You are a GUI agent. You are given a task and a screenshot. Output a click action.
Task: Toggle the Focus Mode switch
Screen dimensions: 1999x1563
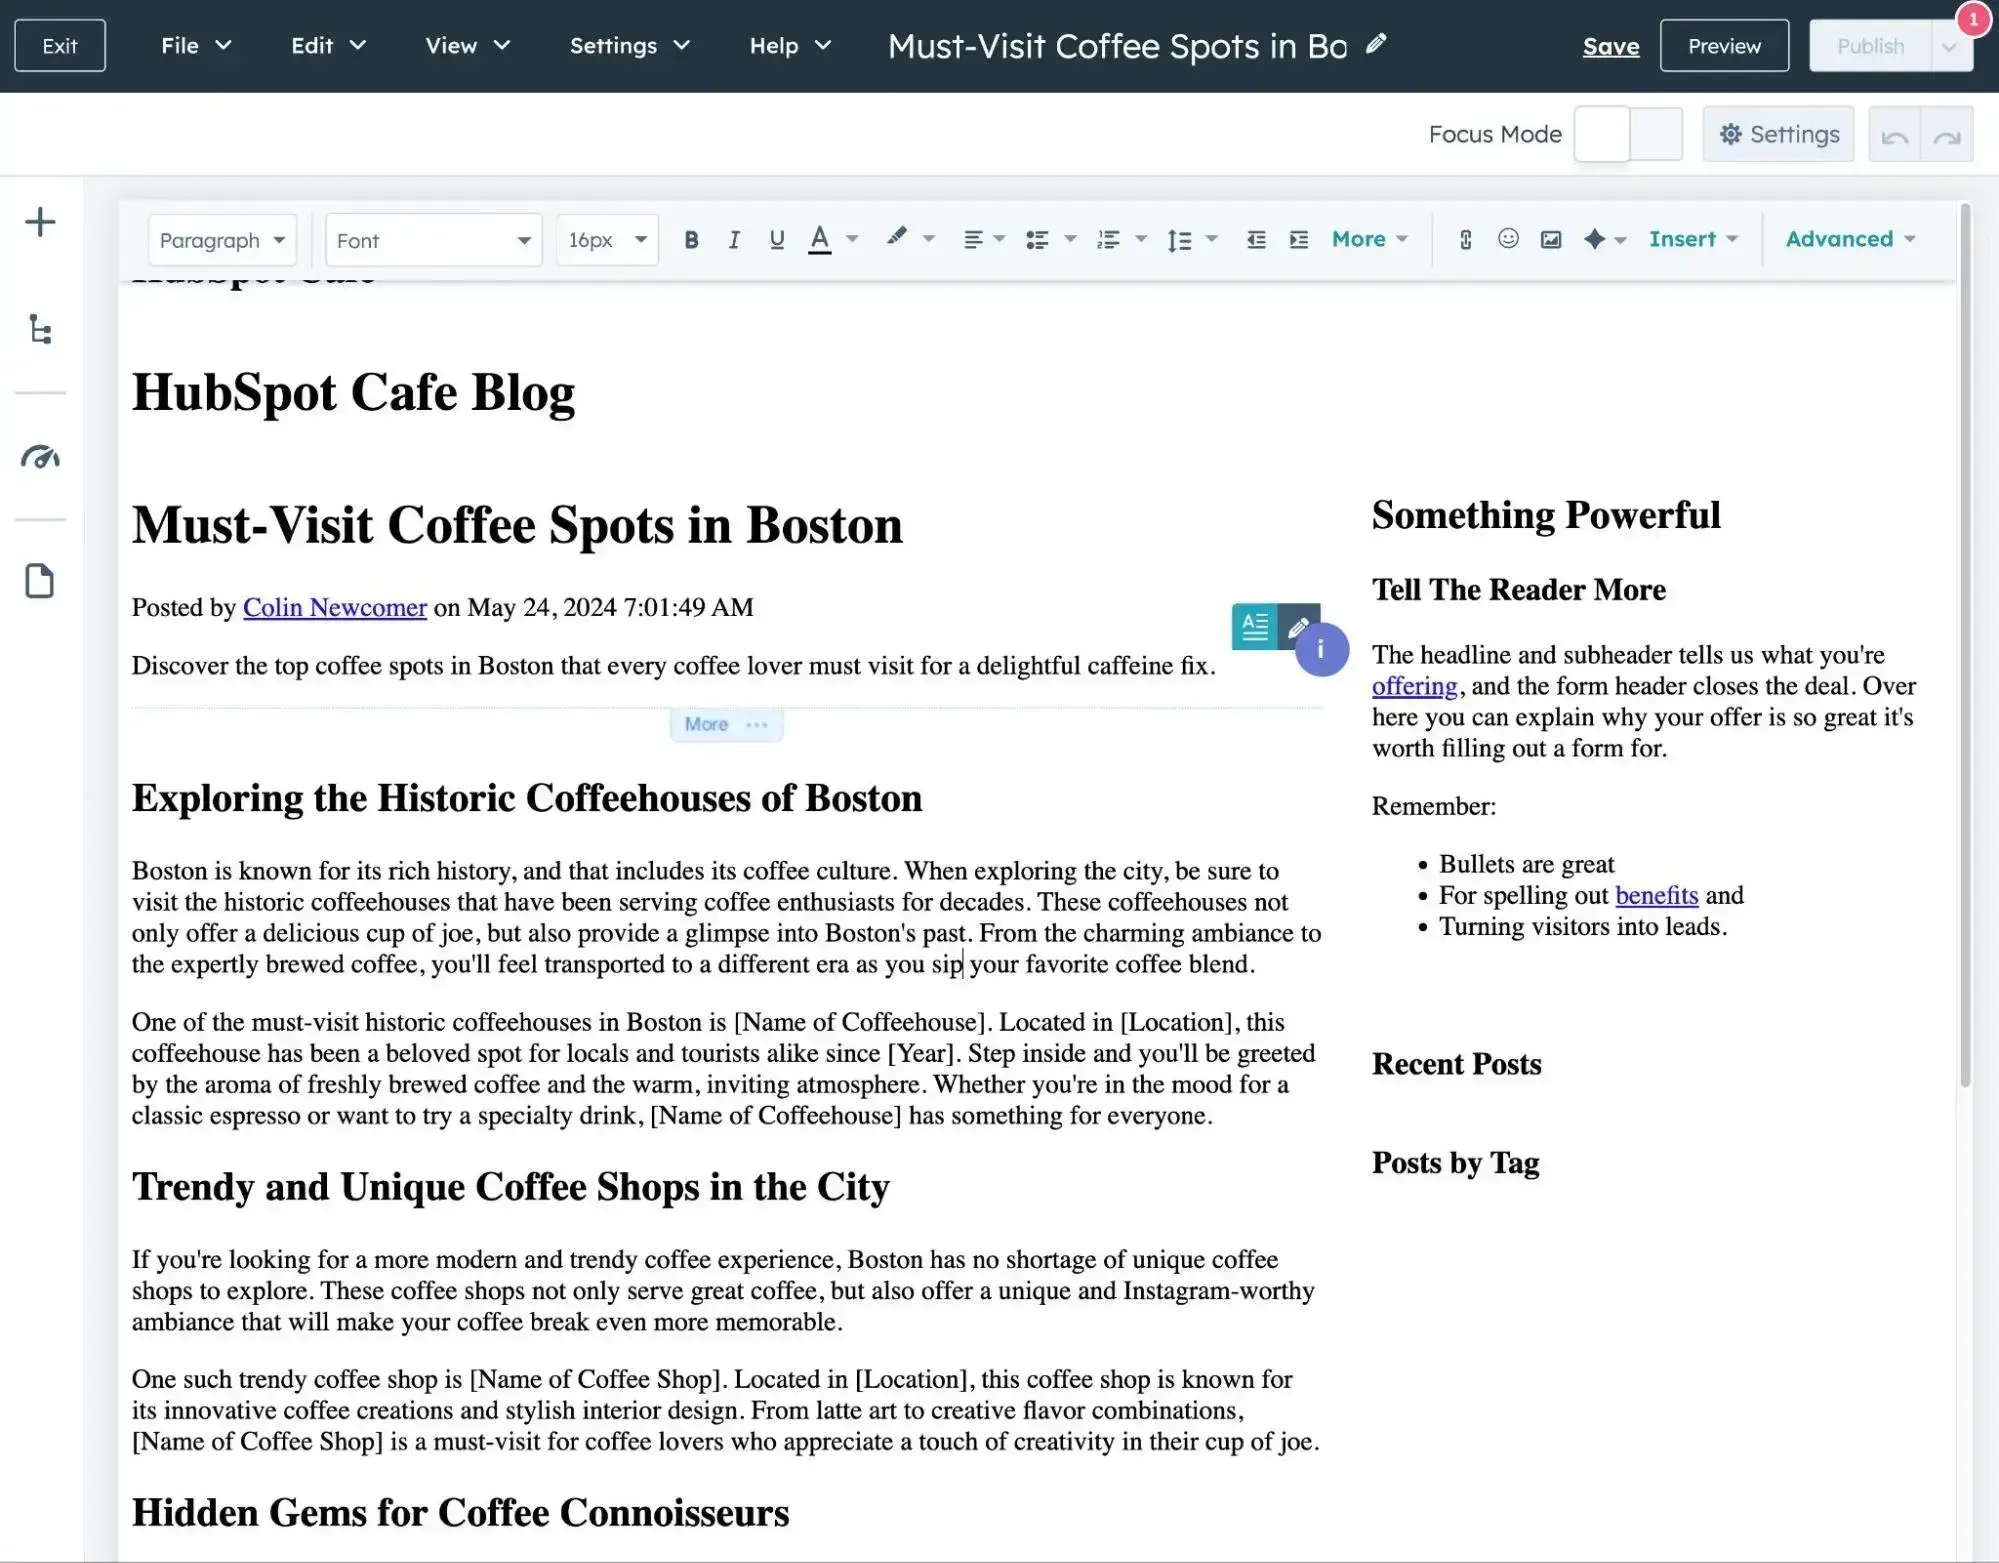pos(1628,133)
